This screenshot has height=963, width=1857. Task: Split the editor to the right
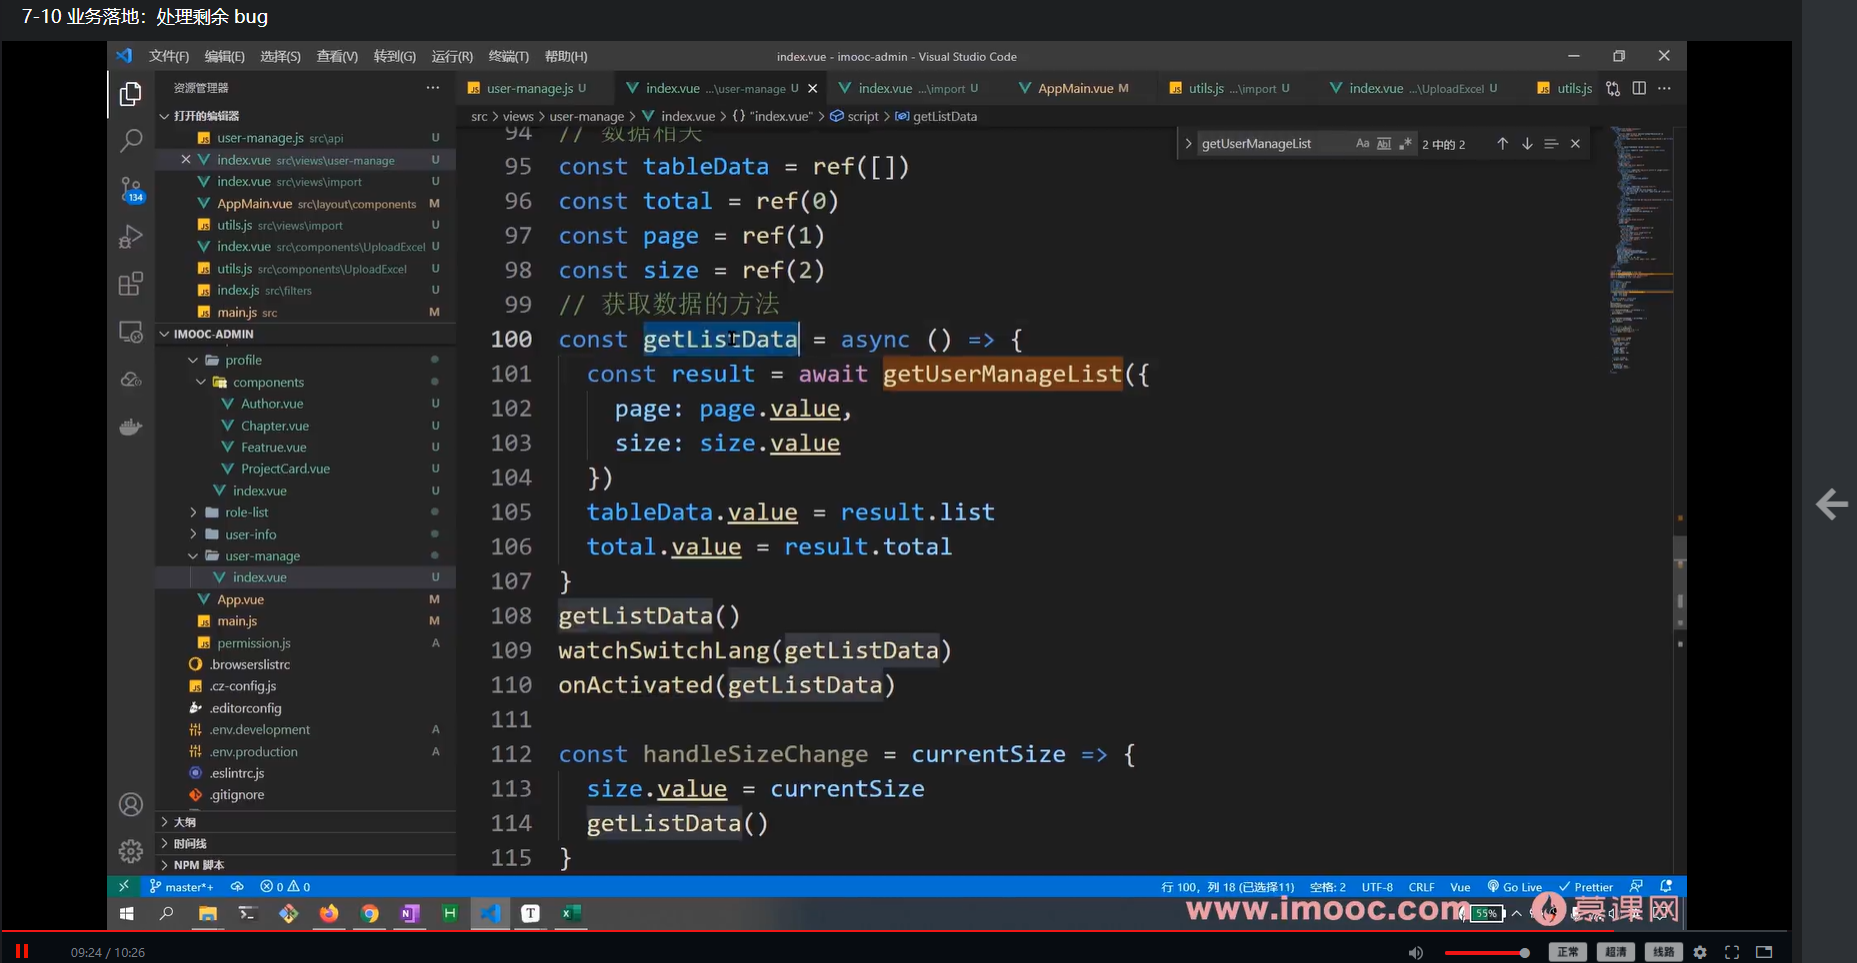click(1639, 88)
